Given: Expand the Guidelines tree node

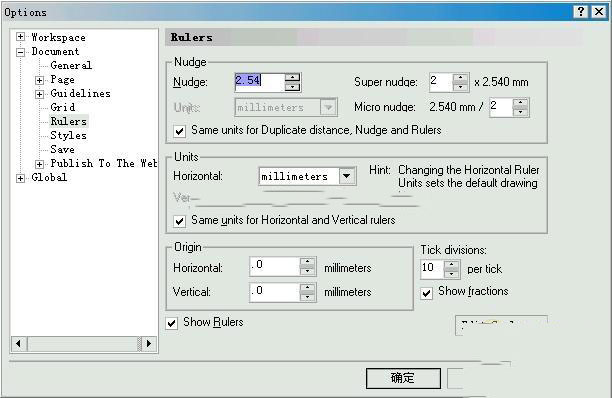Looking at the screenshot, I should coord(39,94).
